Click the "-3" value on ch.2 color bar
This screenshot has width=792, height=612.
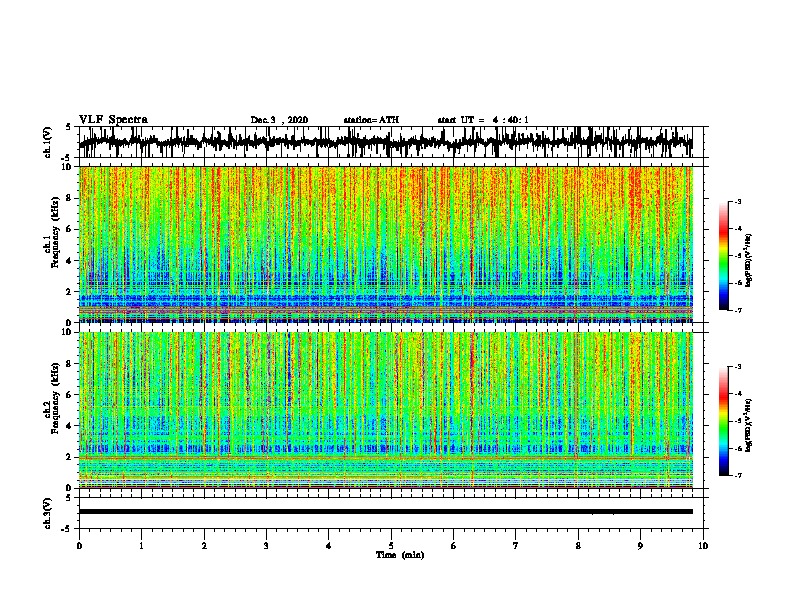(x=737, y=367)
